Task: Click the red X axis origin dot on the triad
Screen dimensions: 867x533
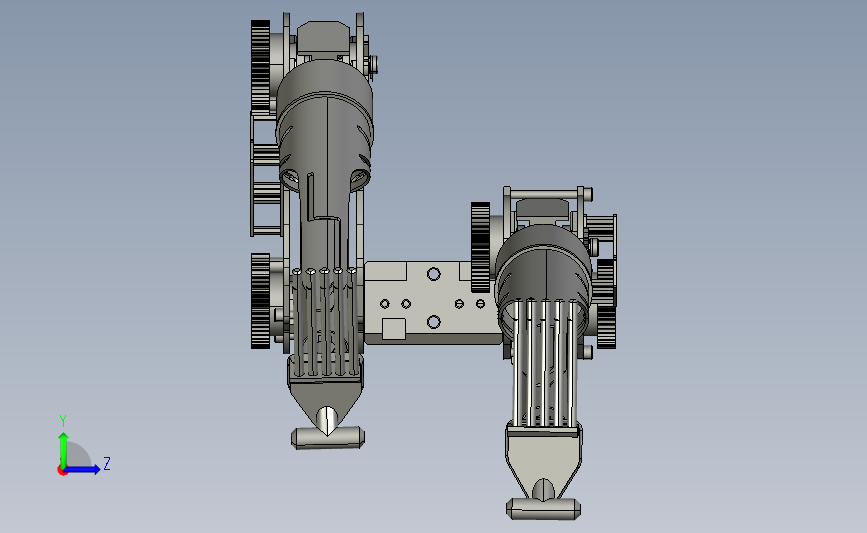Action: 62,471
